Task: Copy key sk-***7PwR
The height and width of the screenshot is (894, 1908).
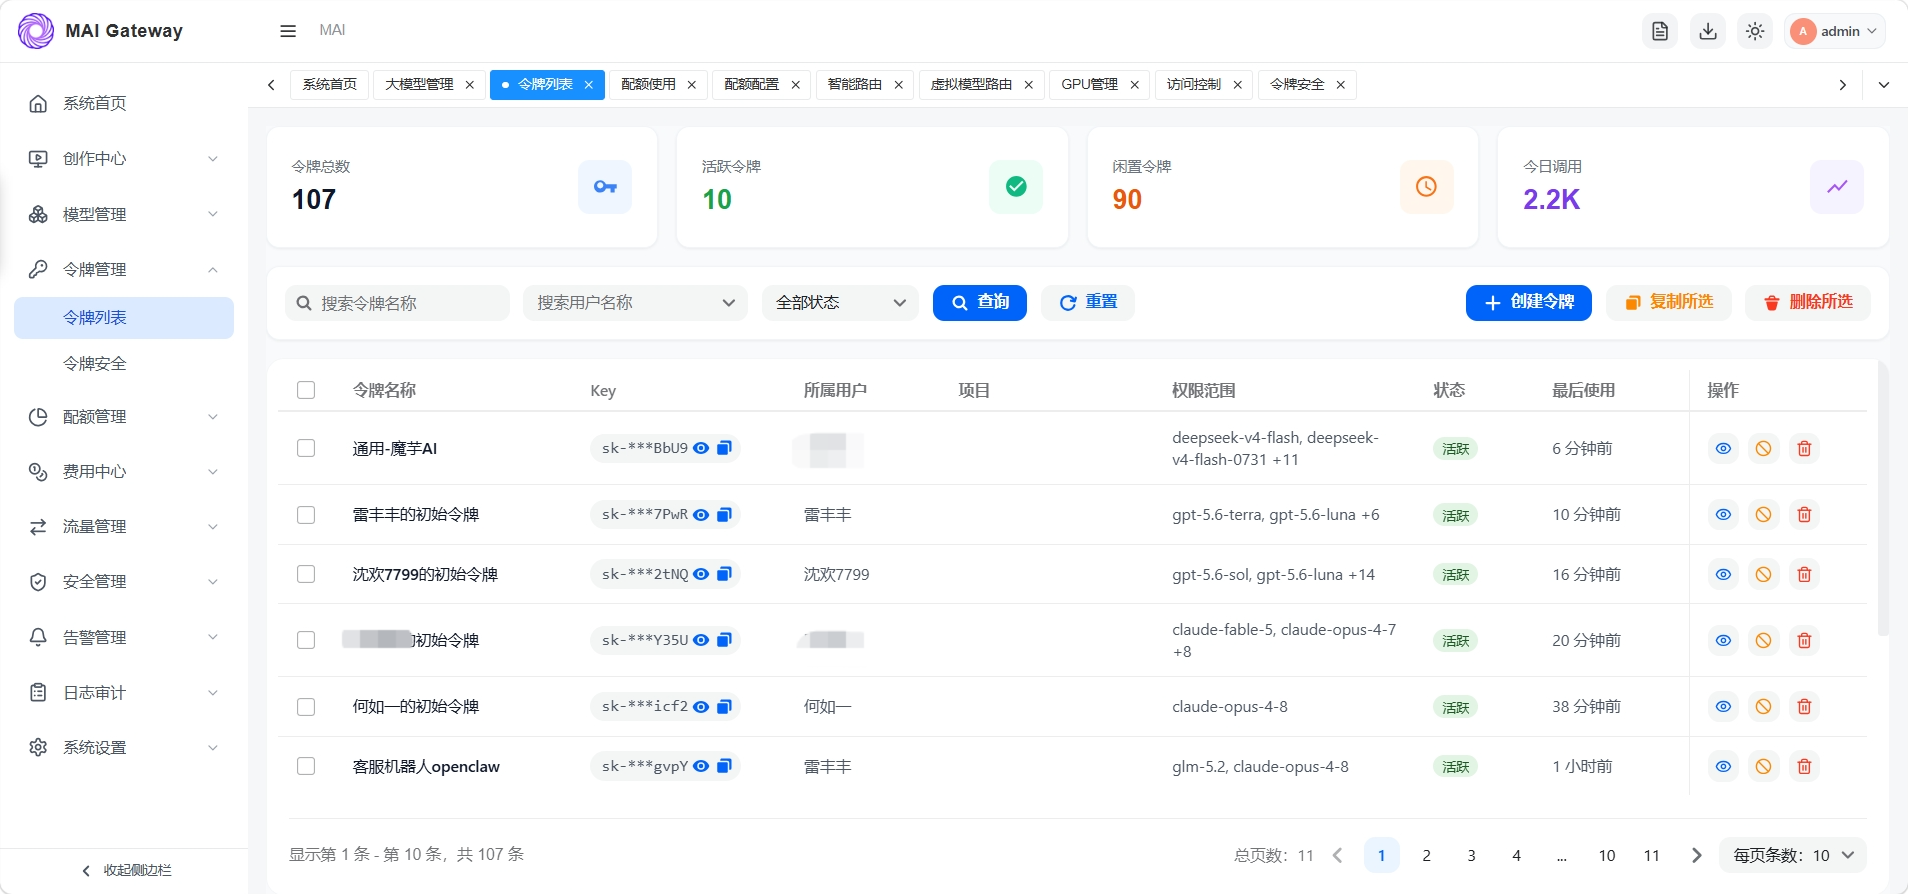Action: point(724,515)
